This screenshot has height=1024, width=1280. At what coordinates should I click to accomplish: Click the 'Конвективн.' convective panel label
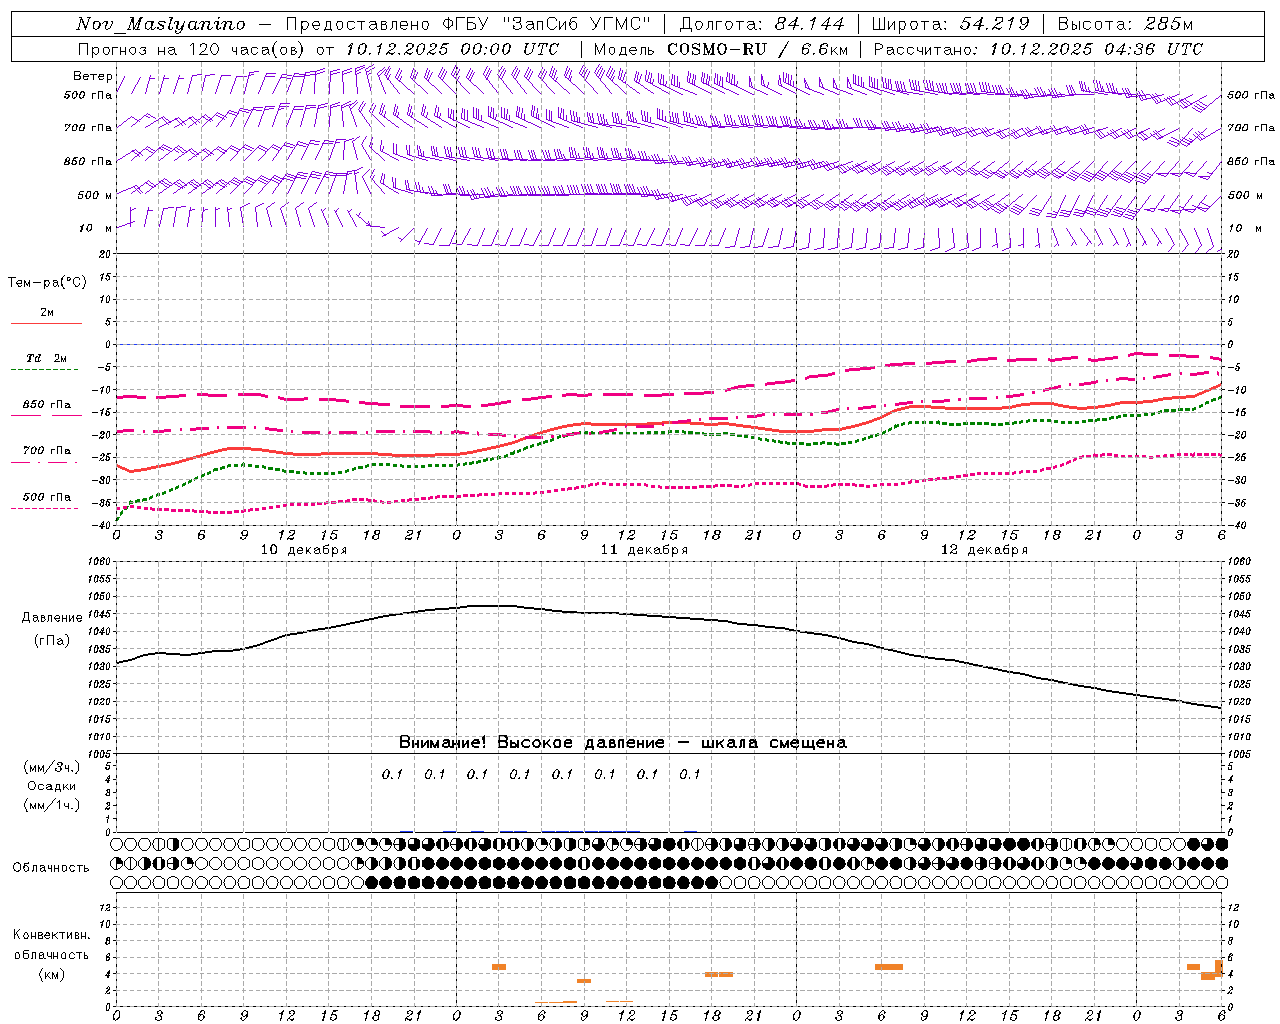coord(52,935)
